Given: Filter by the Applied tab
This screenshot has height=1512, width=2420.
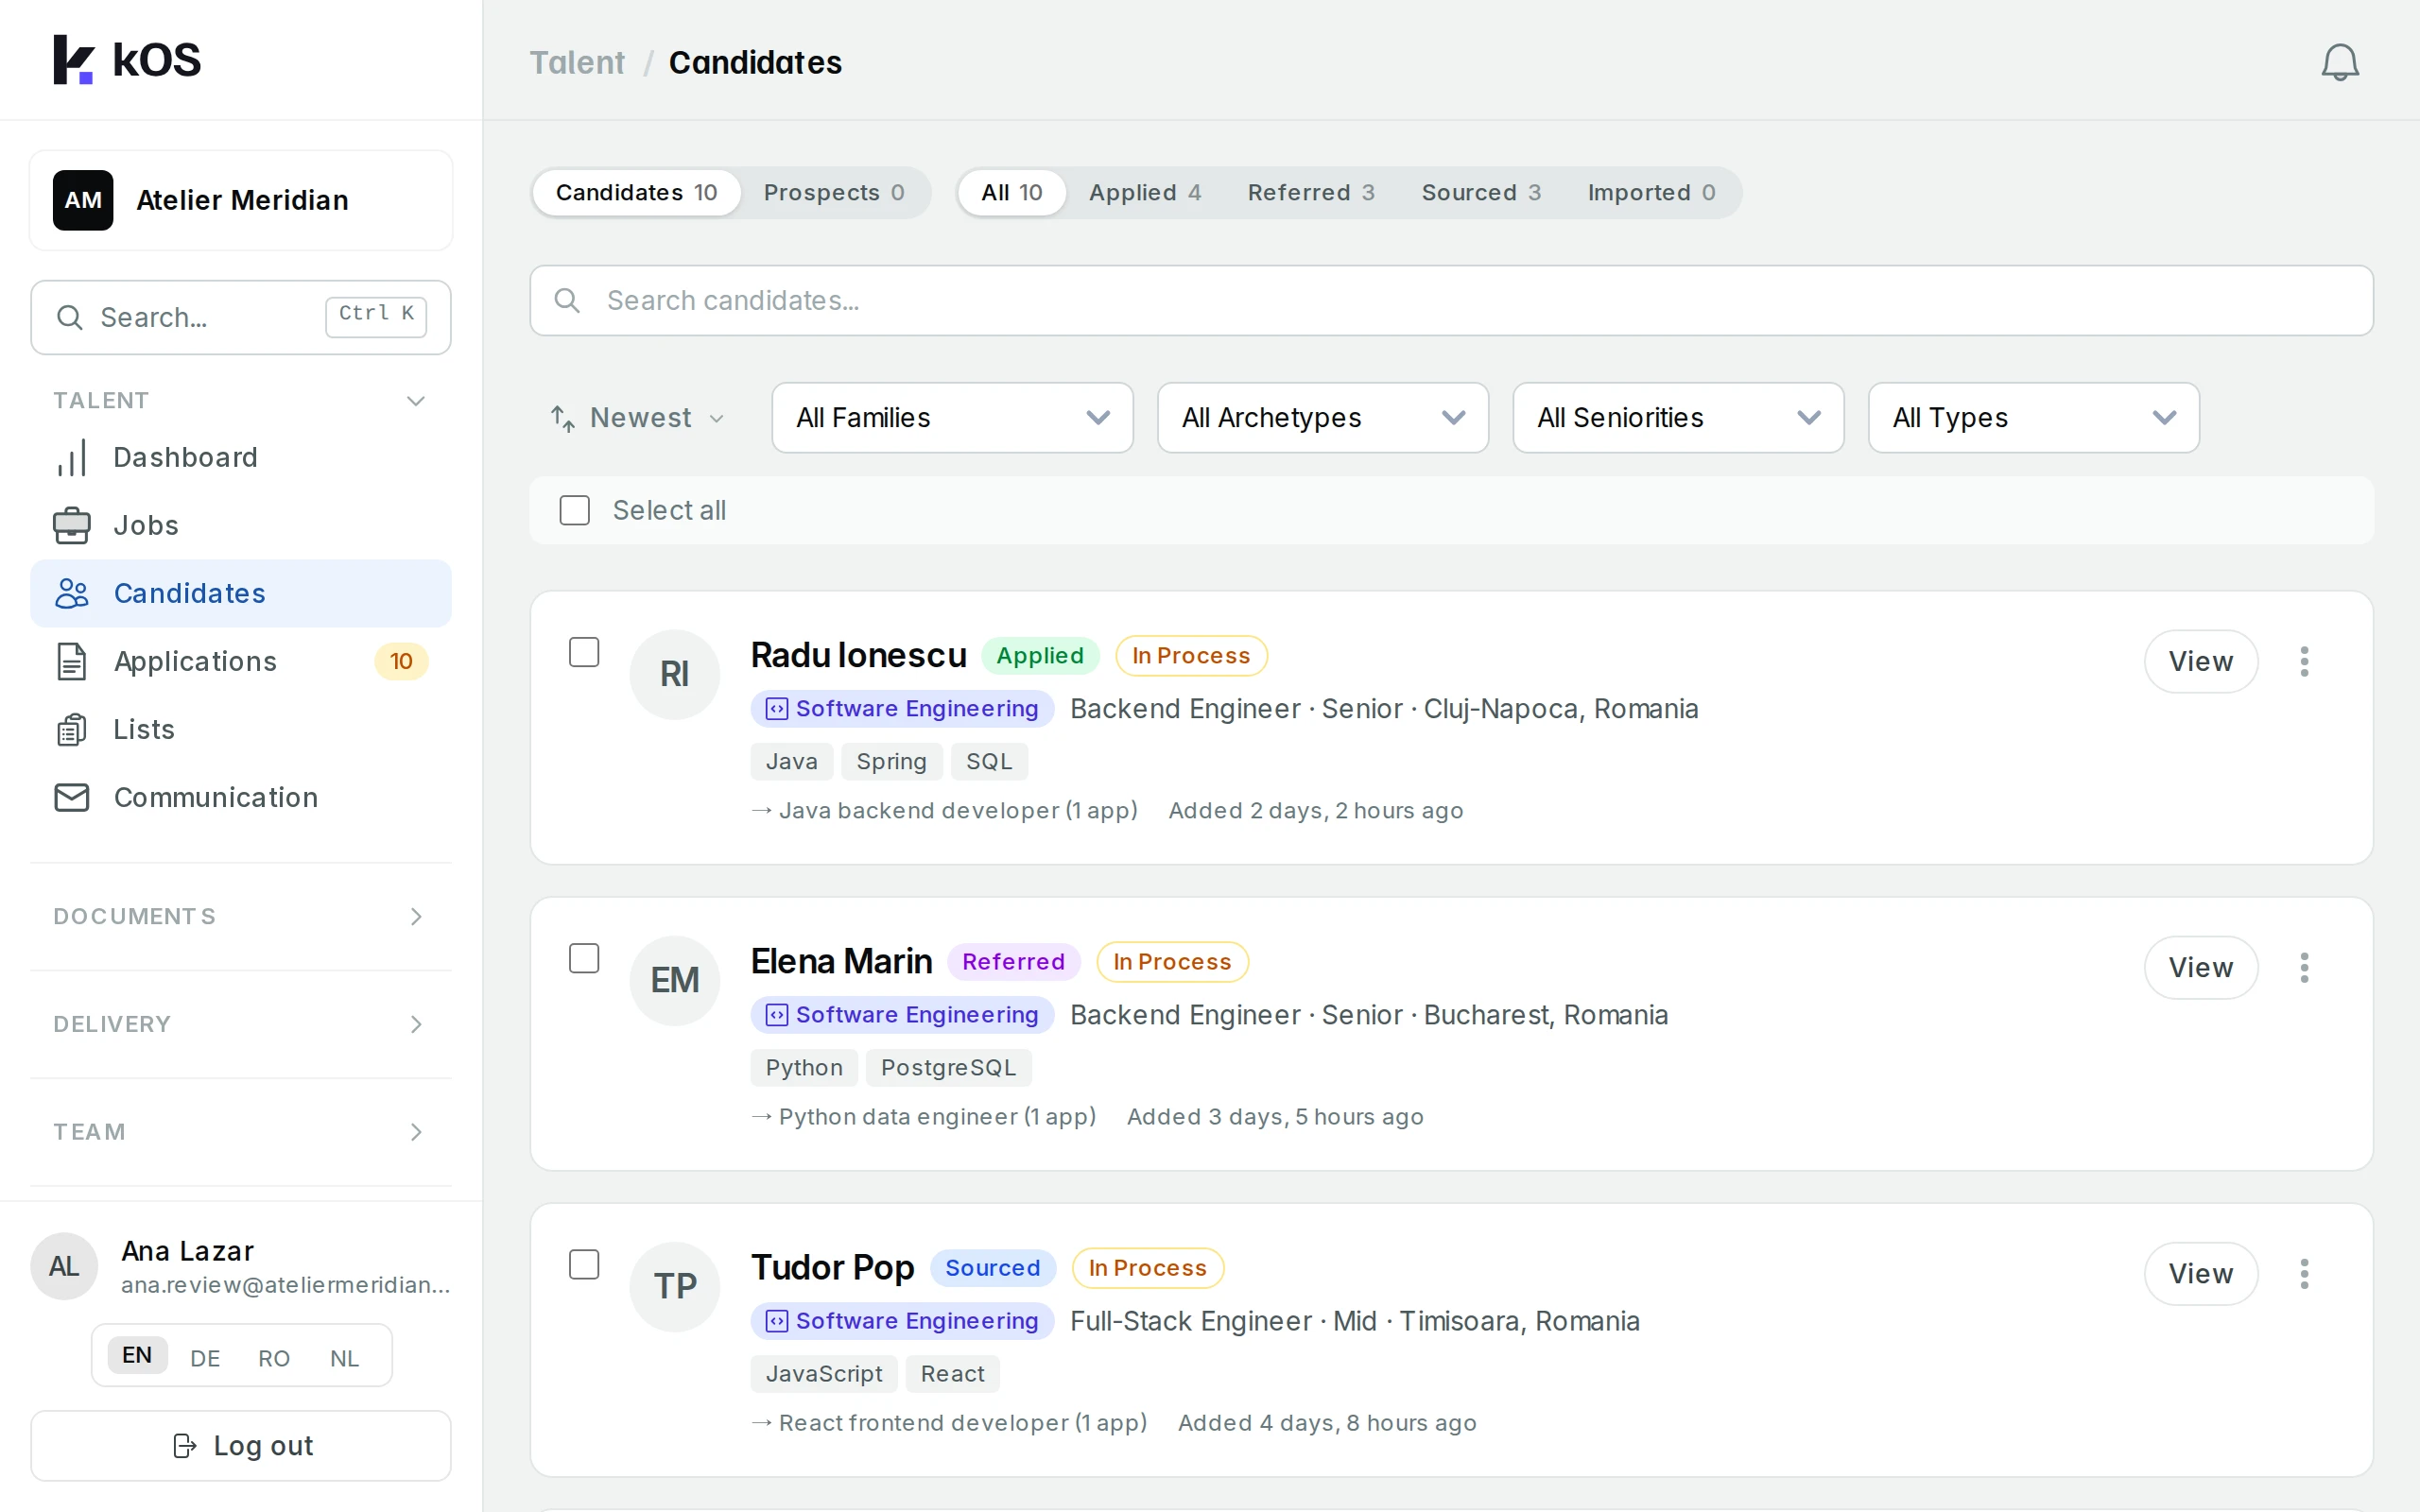Looking at the screenshot, I should click(x=1145, y=192).
